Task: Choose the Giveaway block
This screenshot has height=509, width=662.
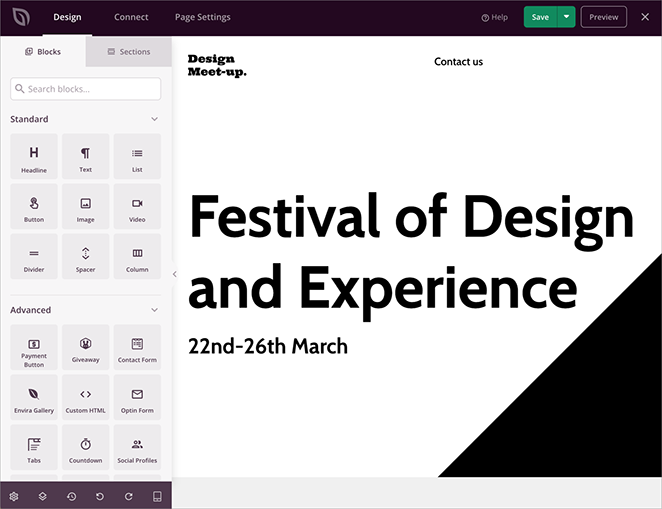Action: pos(86,348)
